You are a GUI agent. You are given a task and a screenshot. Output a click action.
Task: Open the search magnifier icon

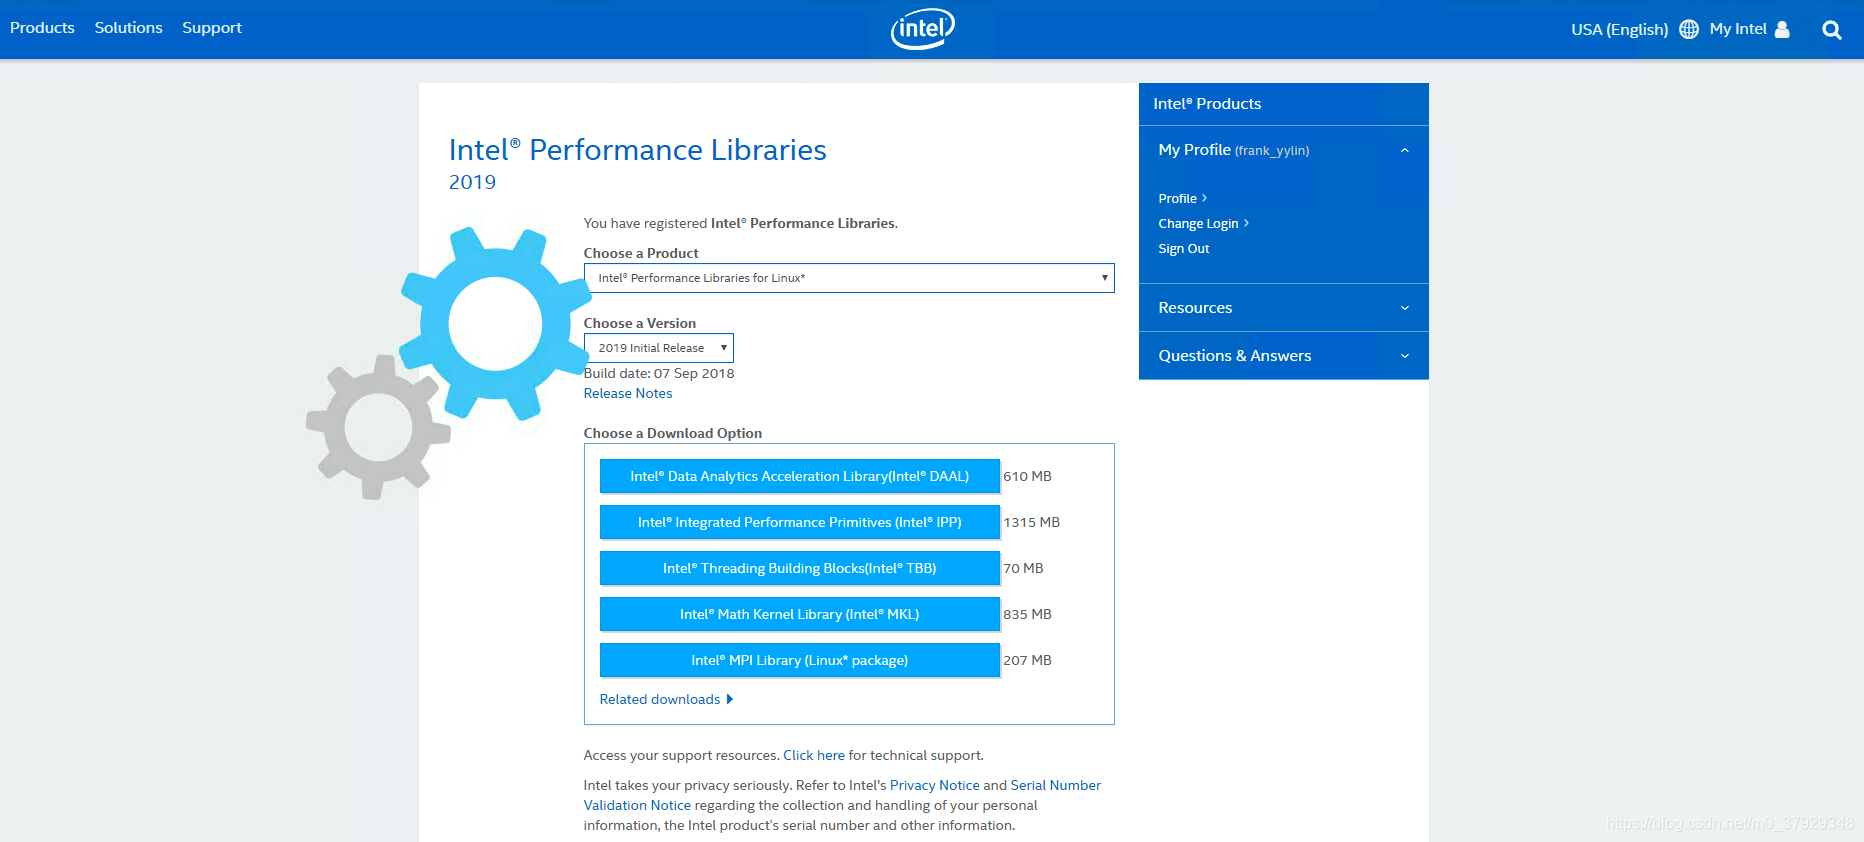pos(1831,30)
